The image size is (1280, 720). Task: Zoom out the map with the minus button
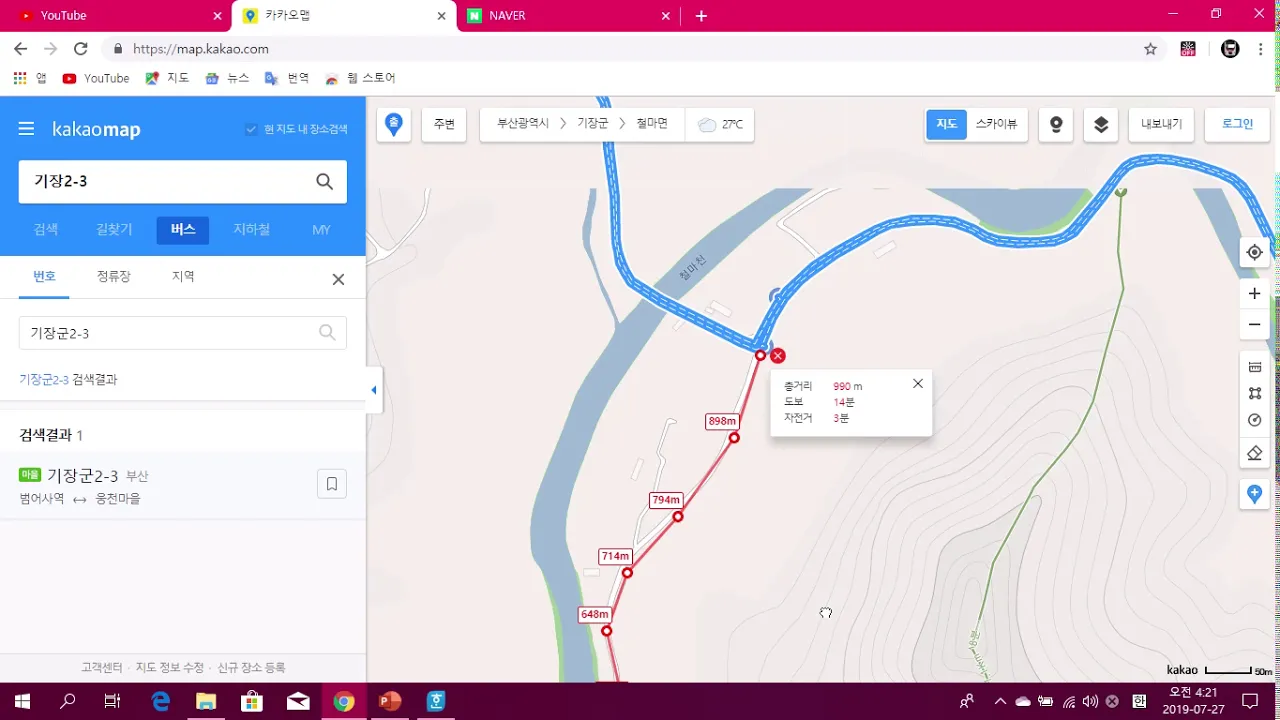(x=1254, y=325)
